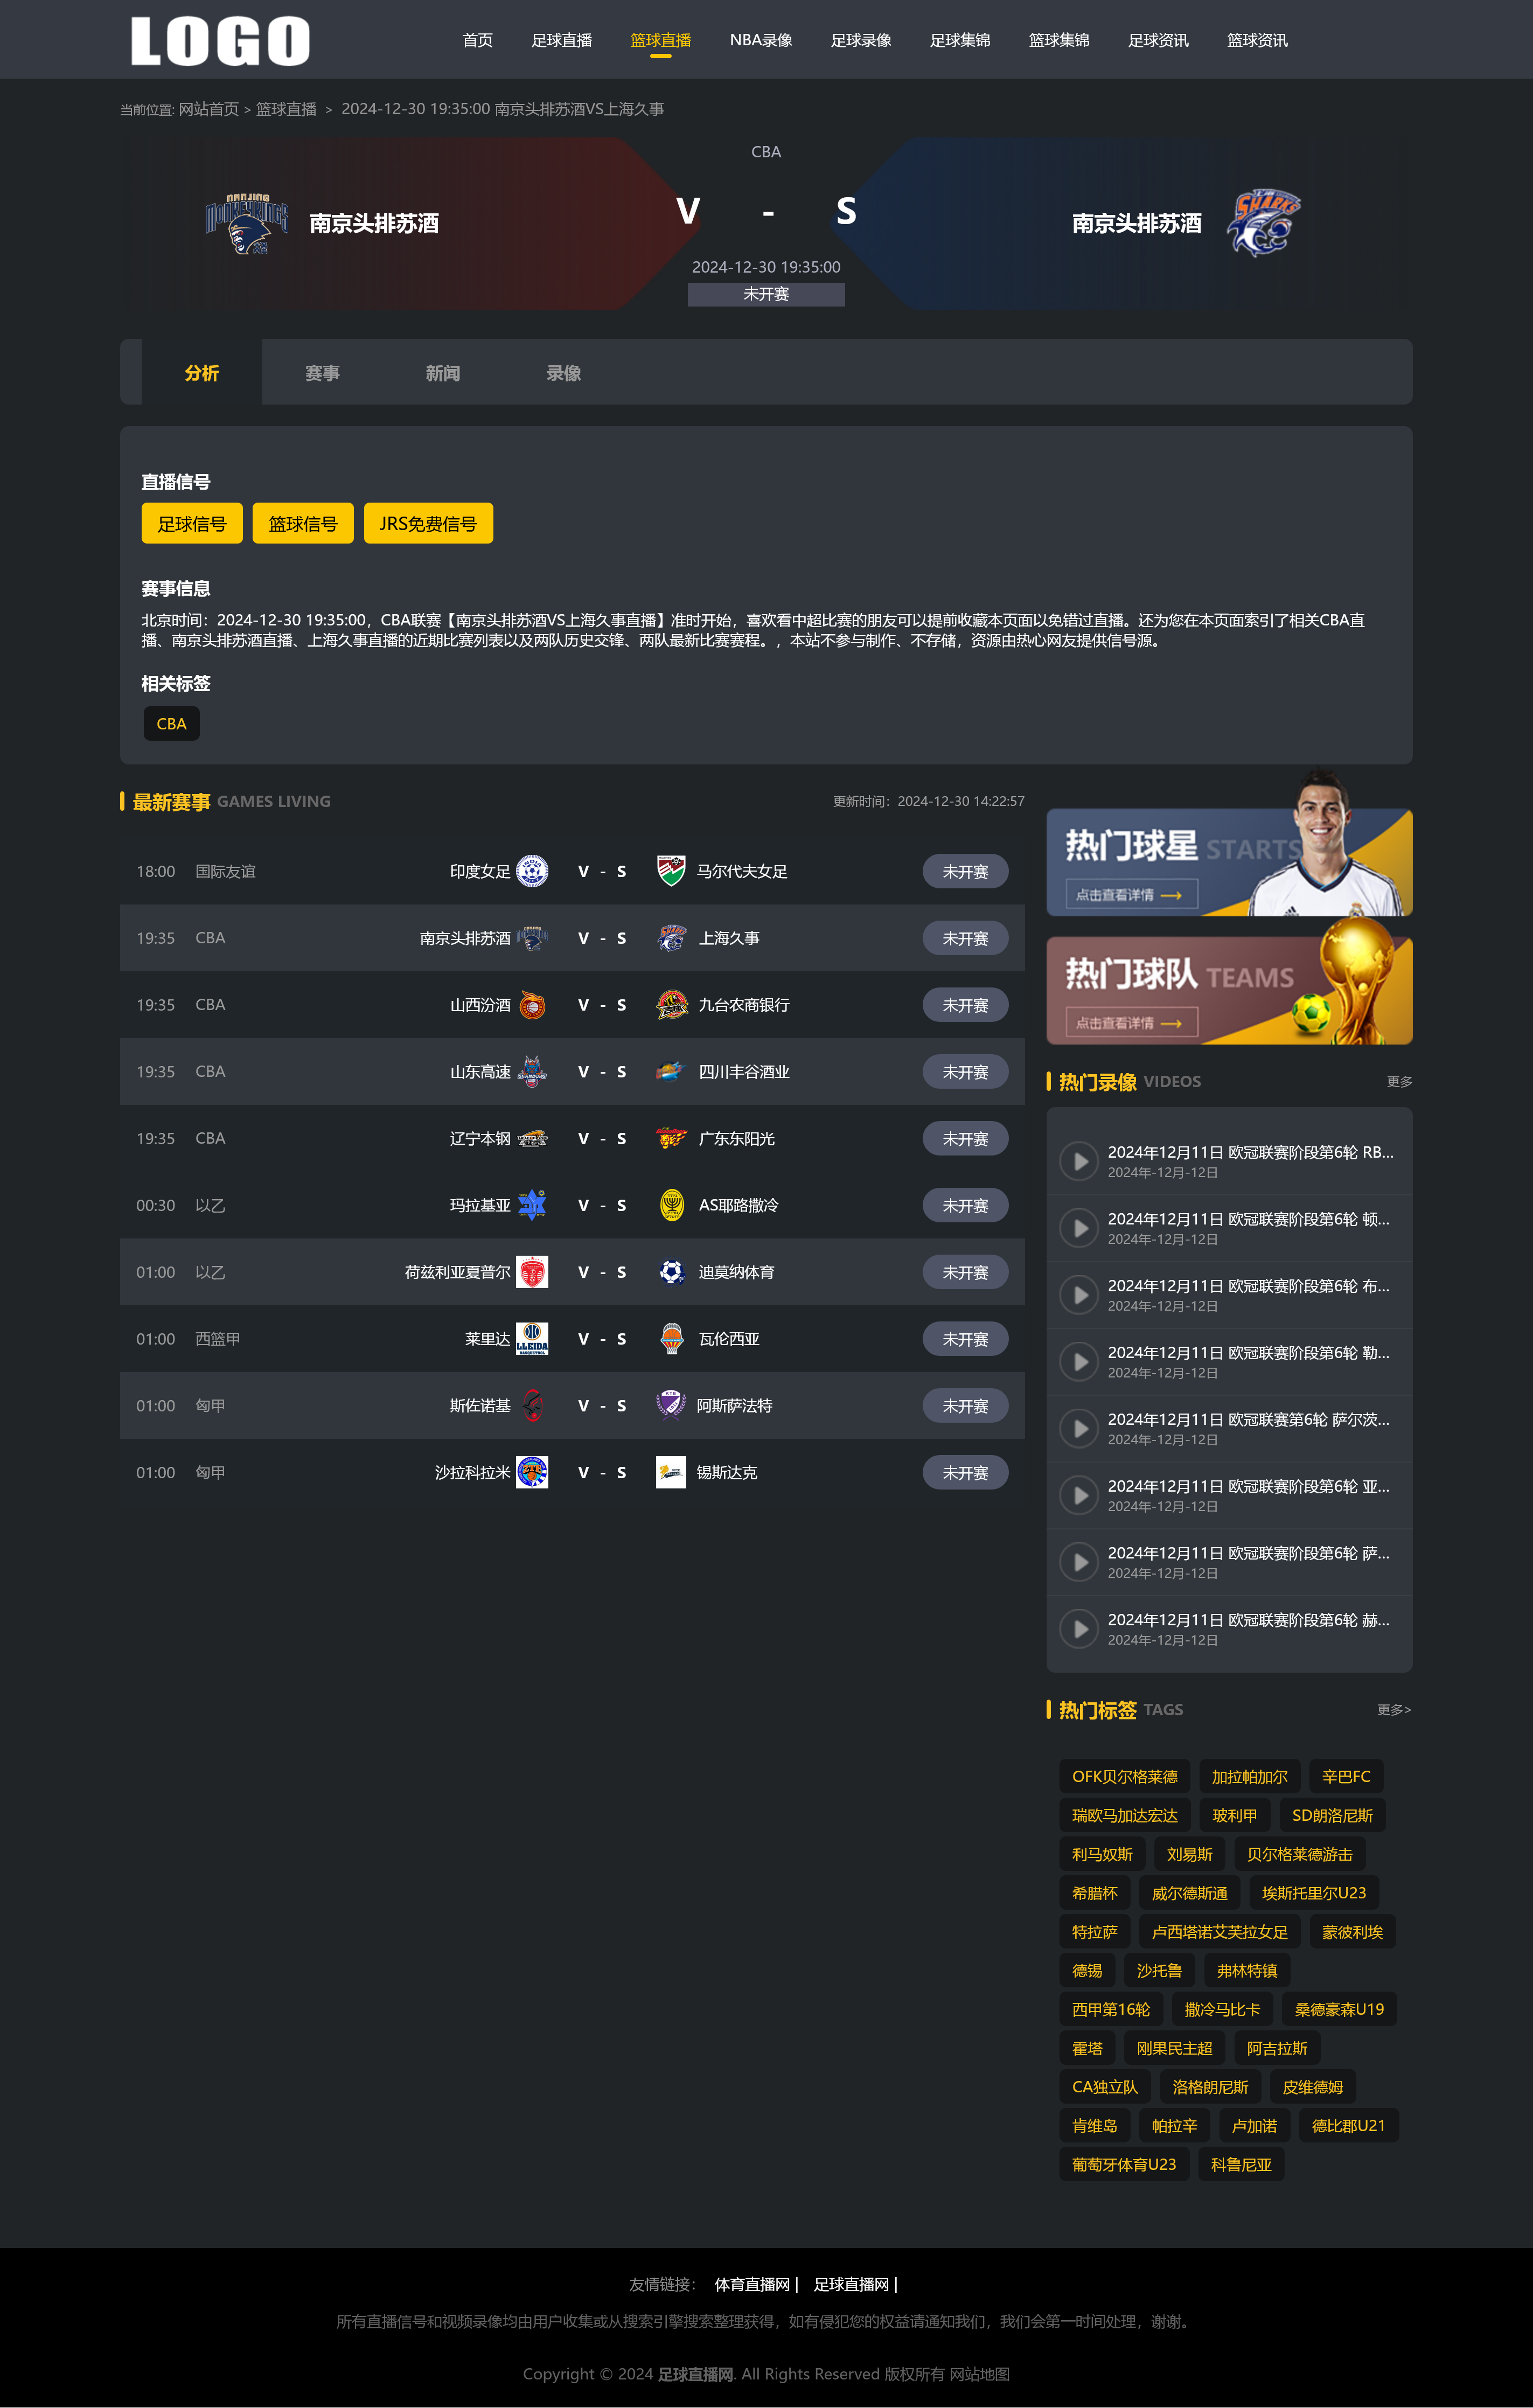
Task: Switch to the 赛事 tab
Action: pos(322,373)
